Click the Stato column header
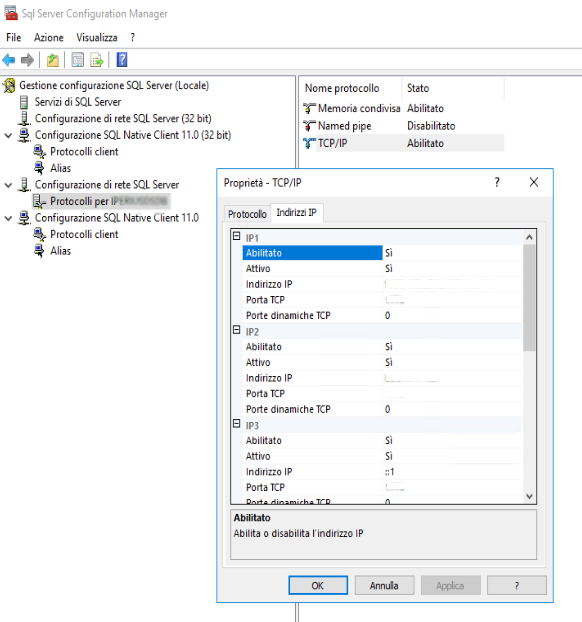582x622 pixels. click(x=453, y=88)
